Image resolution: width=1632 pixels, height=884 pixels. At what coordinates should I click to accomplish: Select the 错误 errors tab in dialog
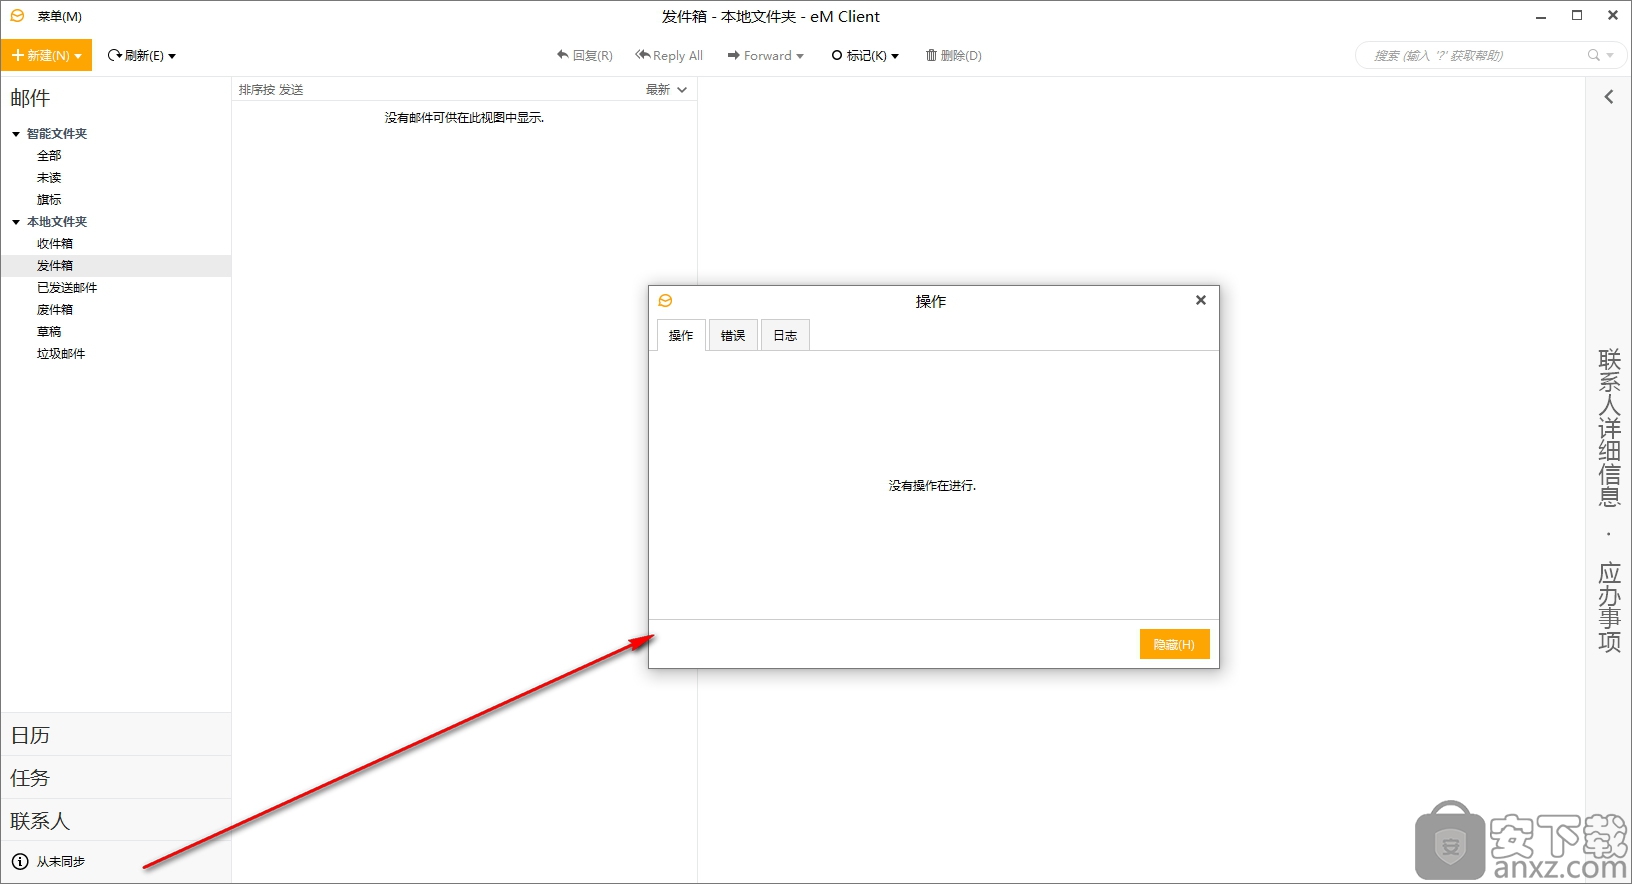733,335
